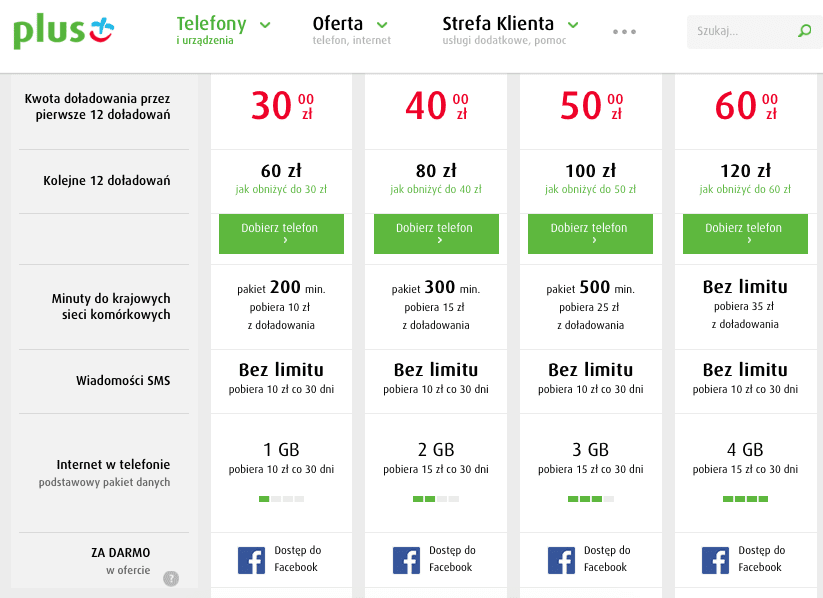Viewport: 823px width, 598px height.
Task: Open the three-dots more menu
Action: (624, 32)
